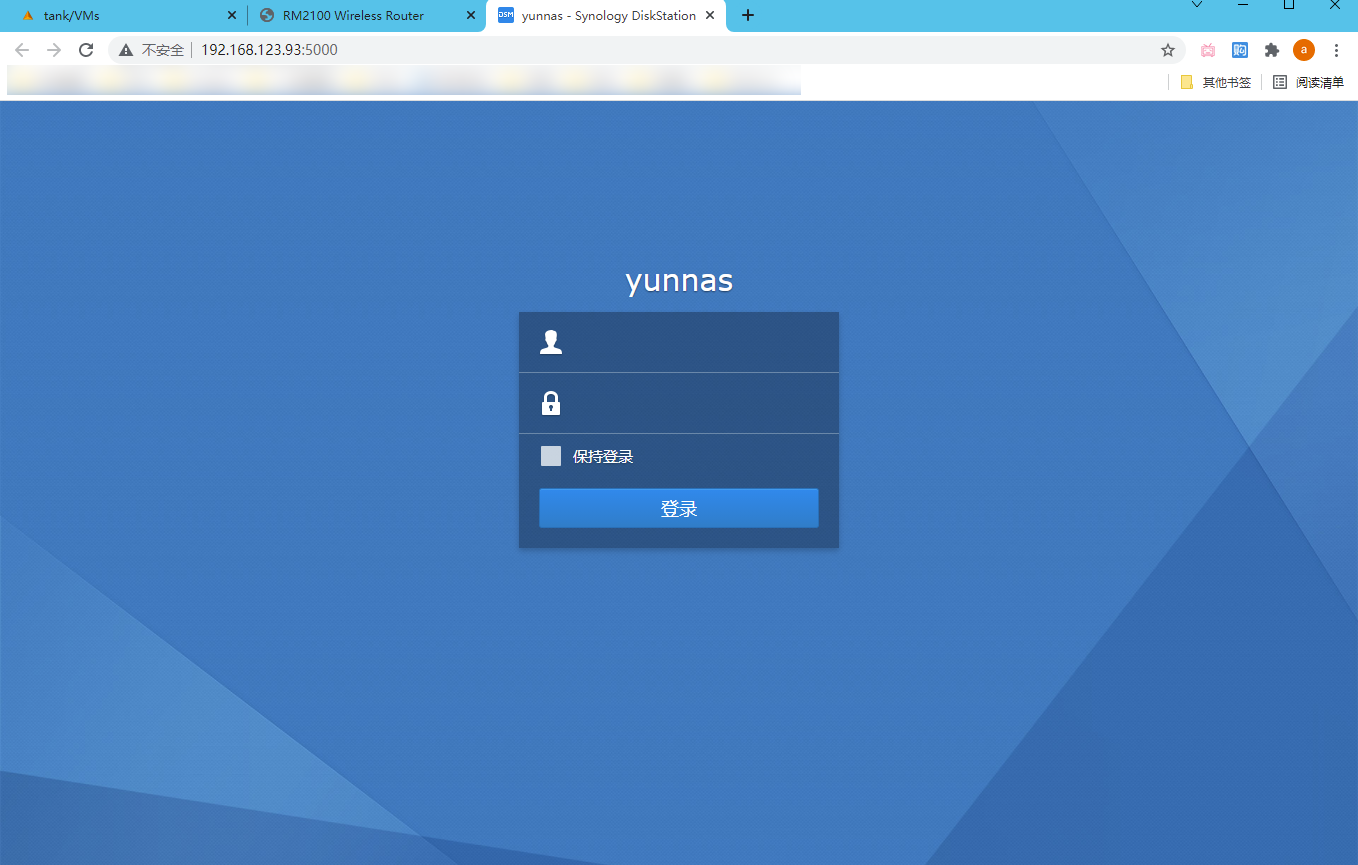Switch to the tank/VMs tab
Screen dimensions: 1358x865
[123, 16]
